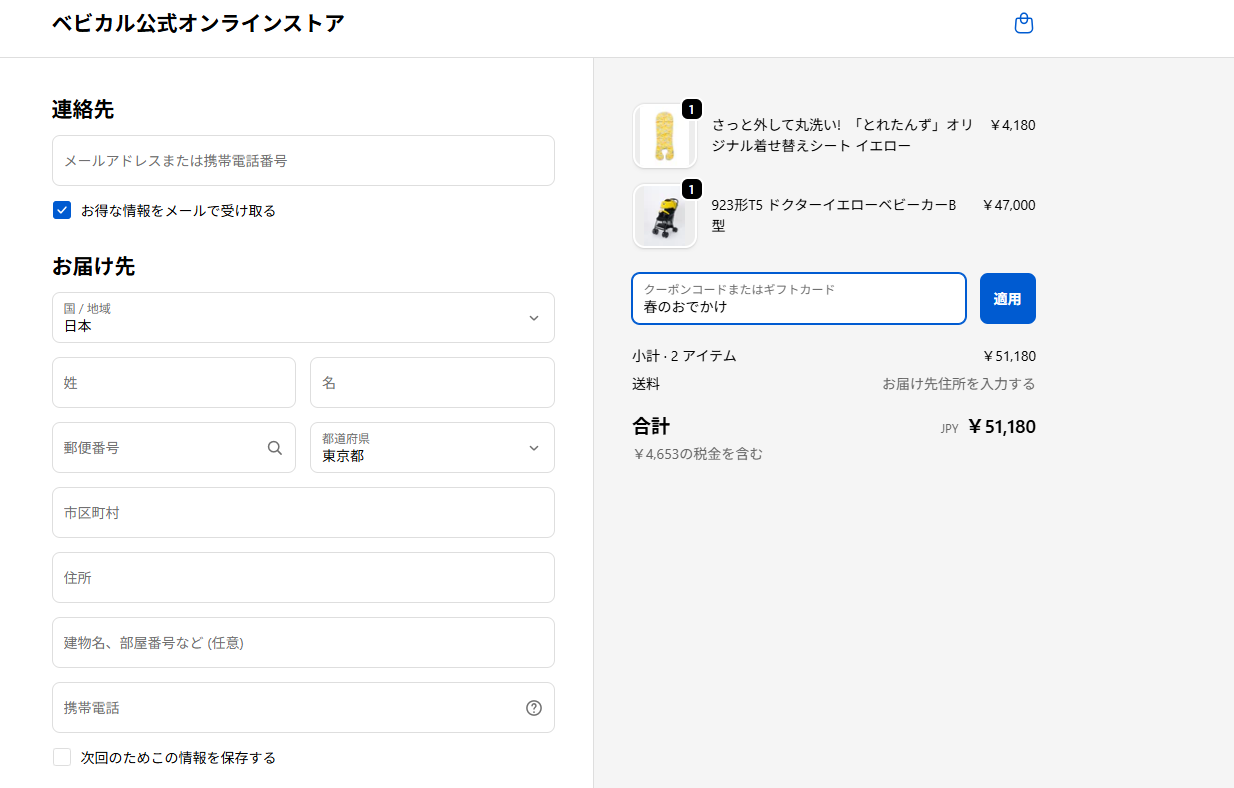Uncheck the お得な情報をメールで受け取る checkbox
This screenshot has width=1234, height=788.
click(x=62, y=210)
